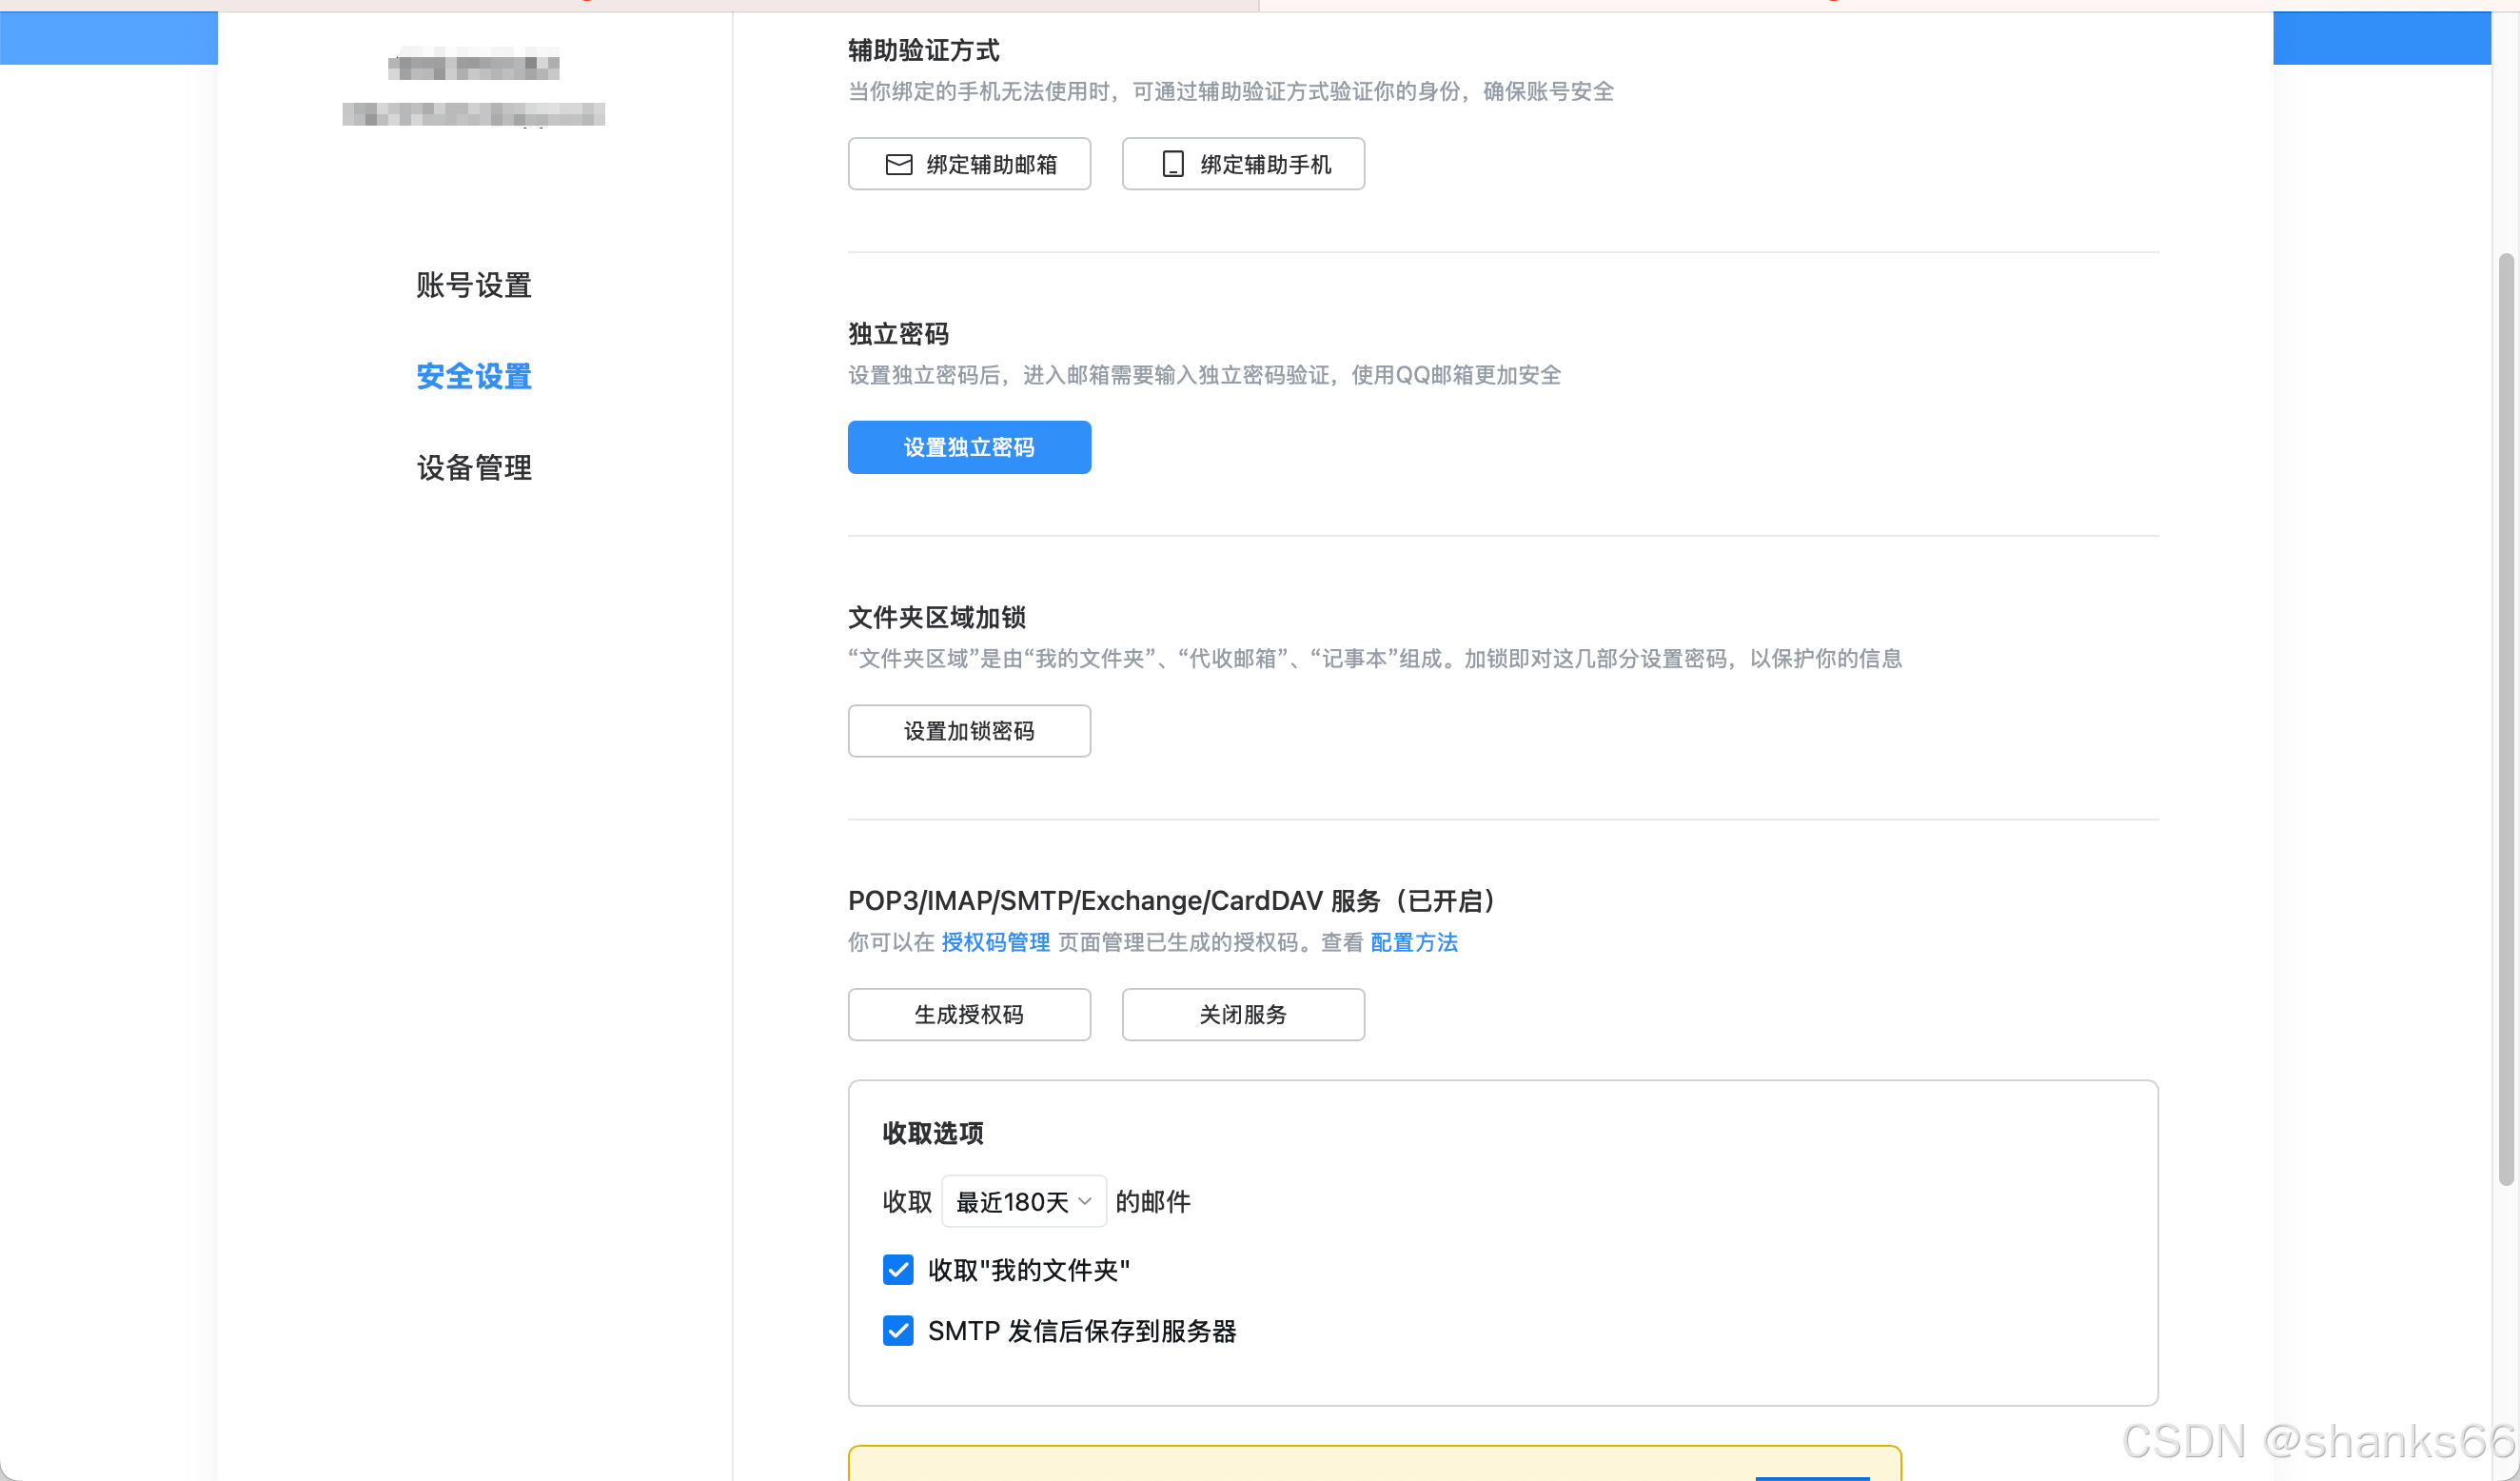This screenshot has width=2520, height=1481.
Task: Open the 授权码管理 link
Action: click(995, 942)
